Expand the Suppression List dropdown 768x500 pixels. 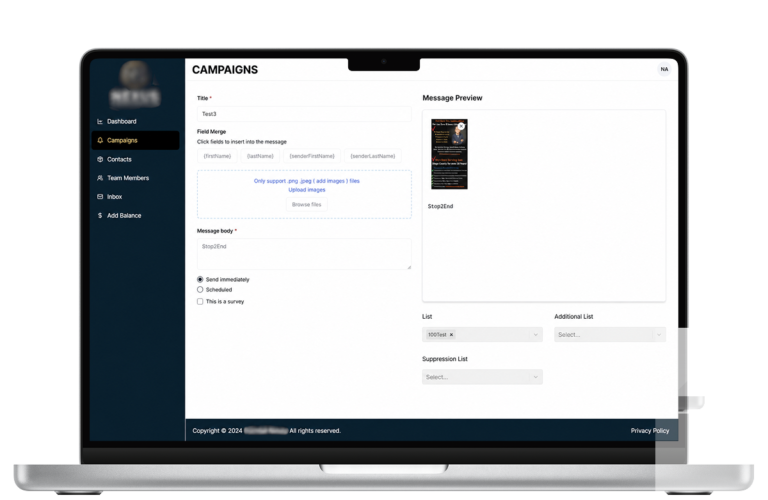482,377
